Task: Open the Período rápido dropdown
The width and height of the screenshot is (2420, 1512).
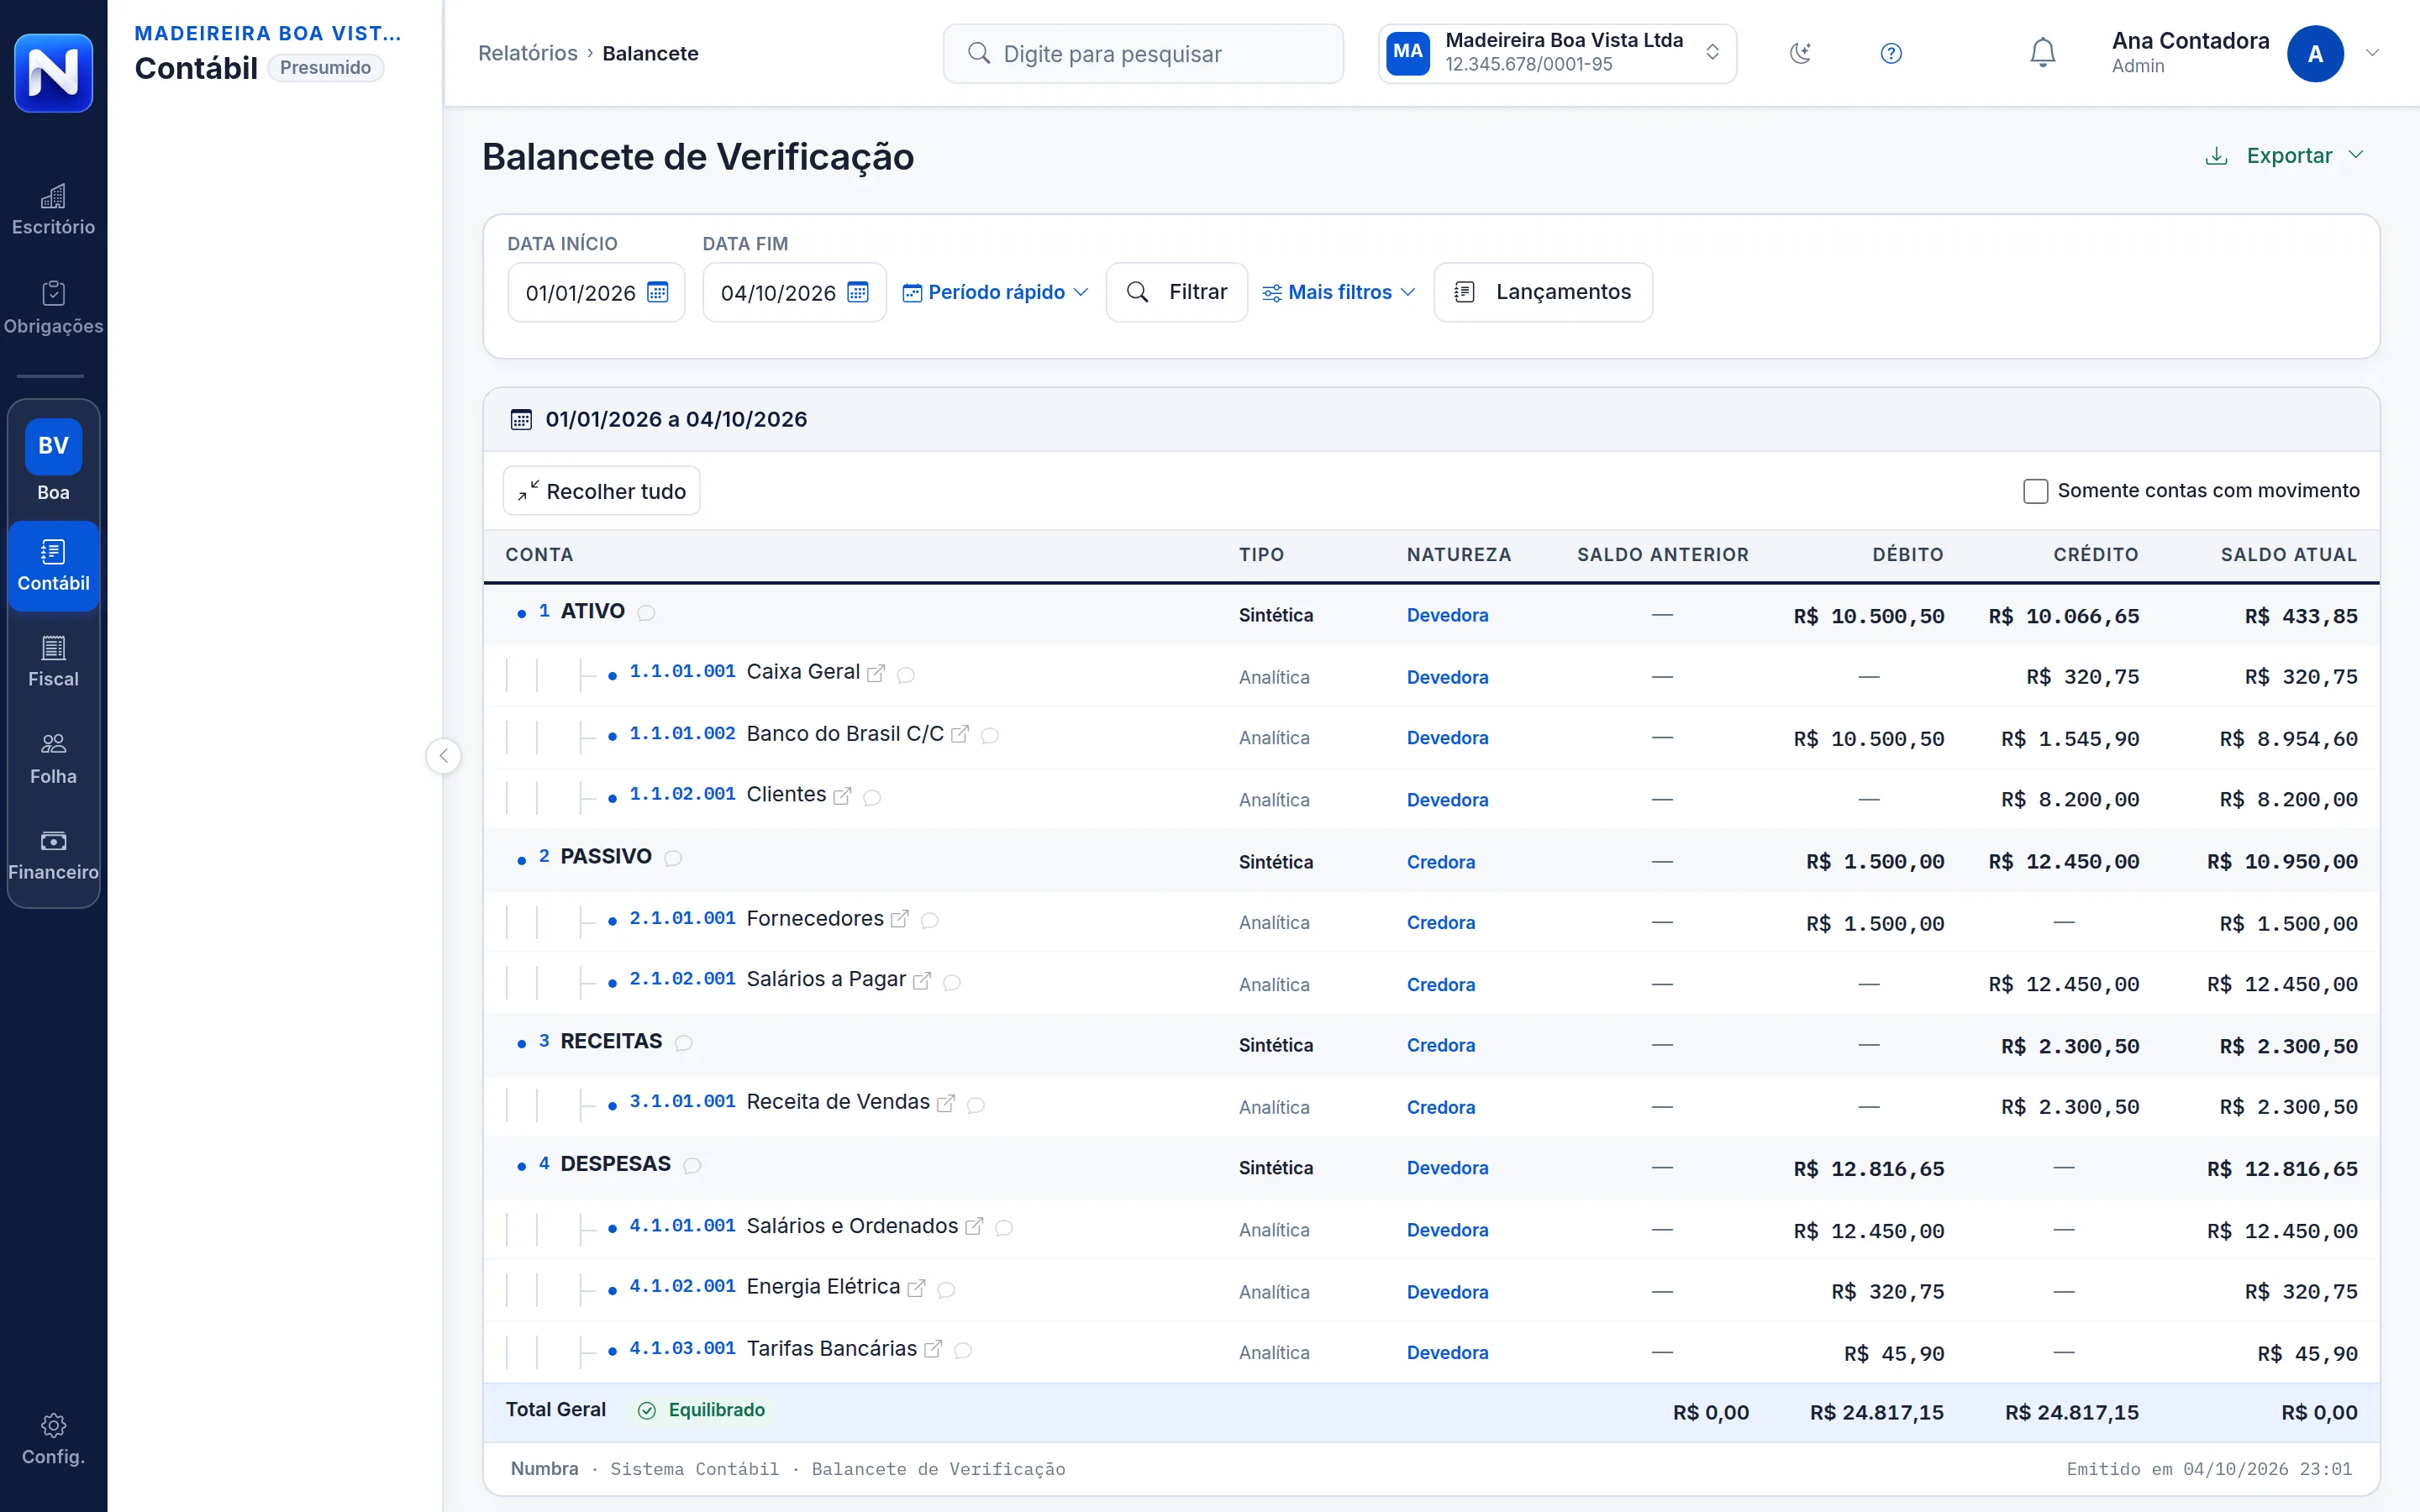Action: [995, 292]
